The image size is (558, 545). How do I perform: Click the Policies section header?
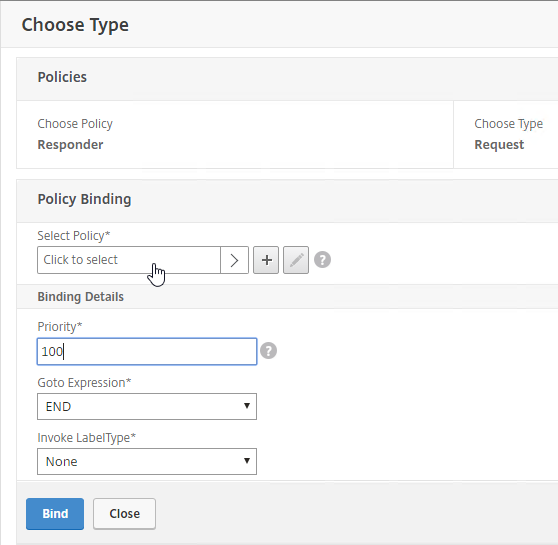pyautogui.click(x=62, y=77)
